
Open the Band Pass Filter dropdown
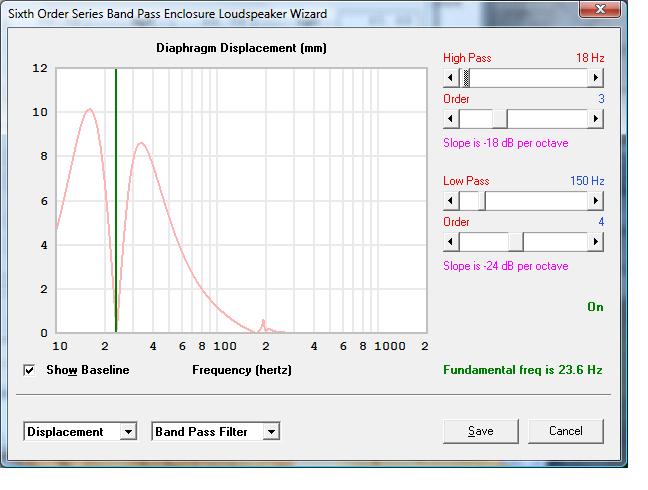click(271, 432)
